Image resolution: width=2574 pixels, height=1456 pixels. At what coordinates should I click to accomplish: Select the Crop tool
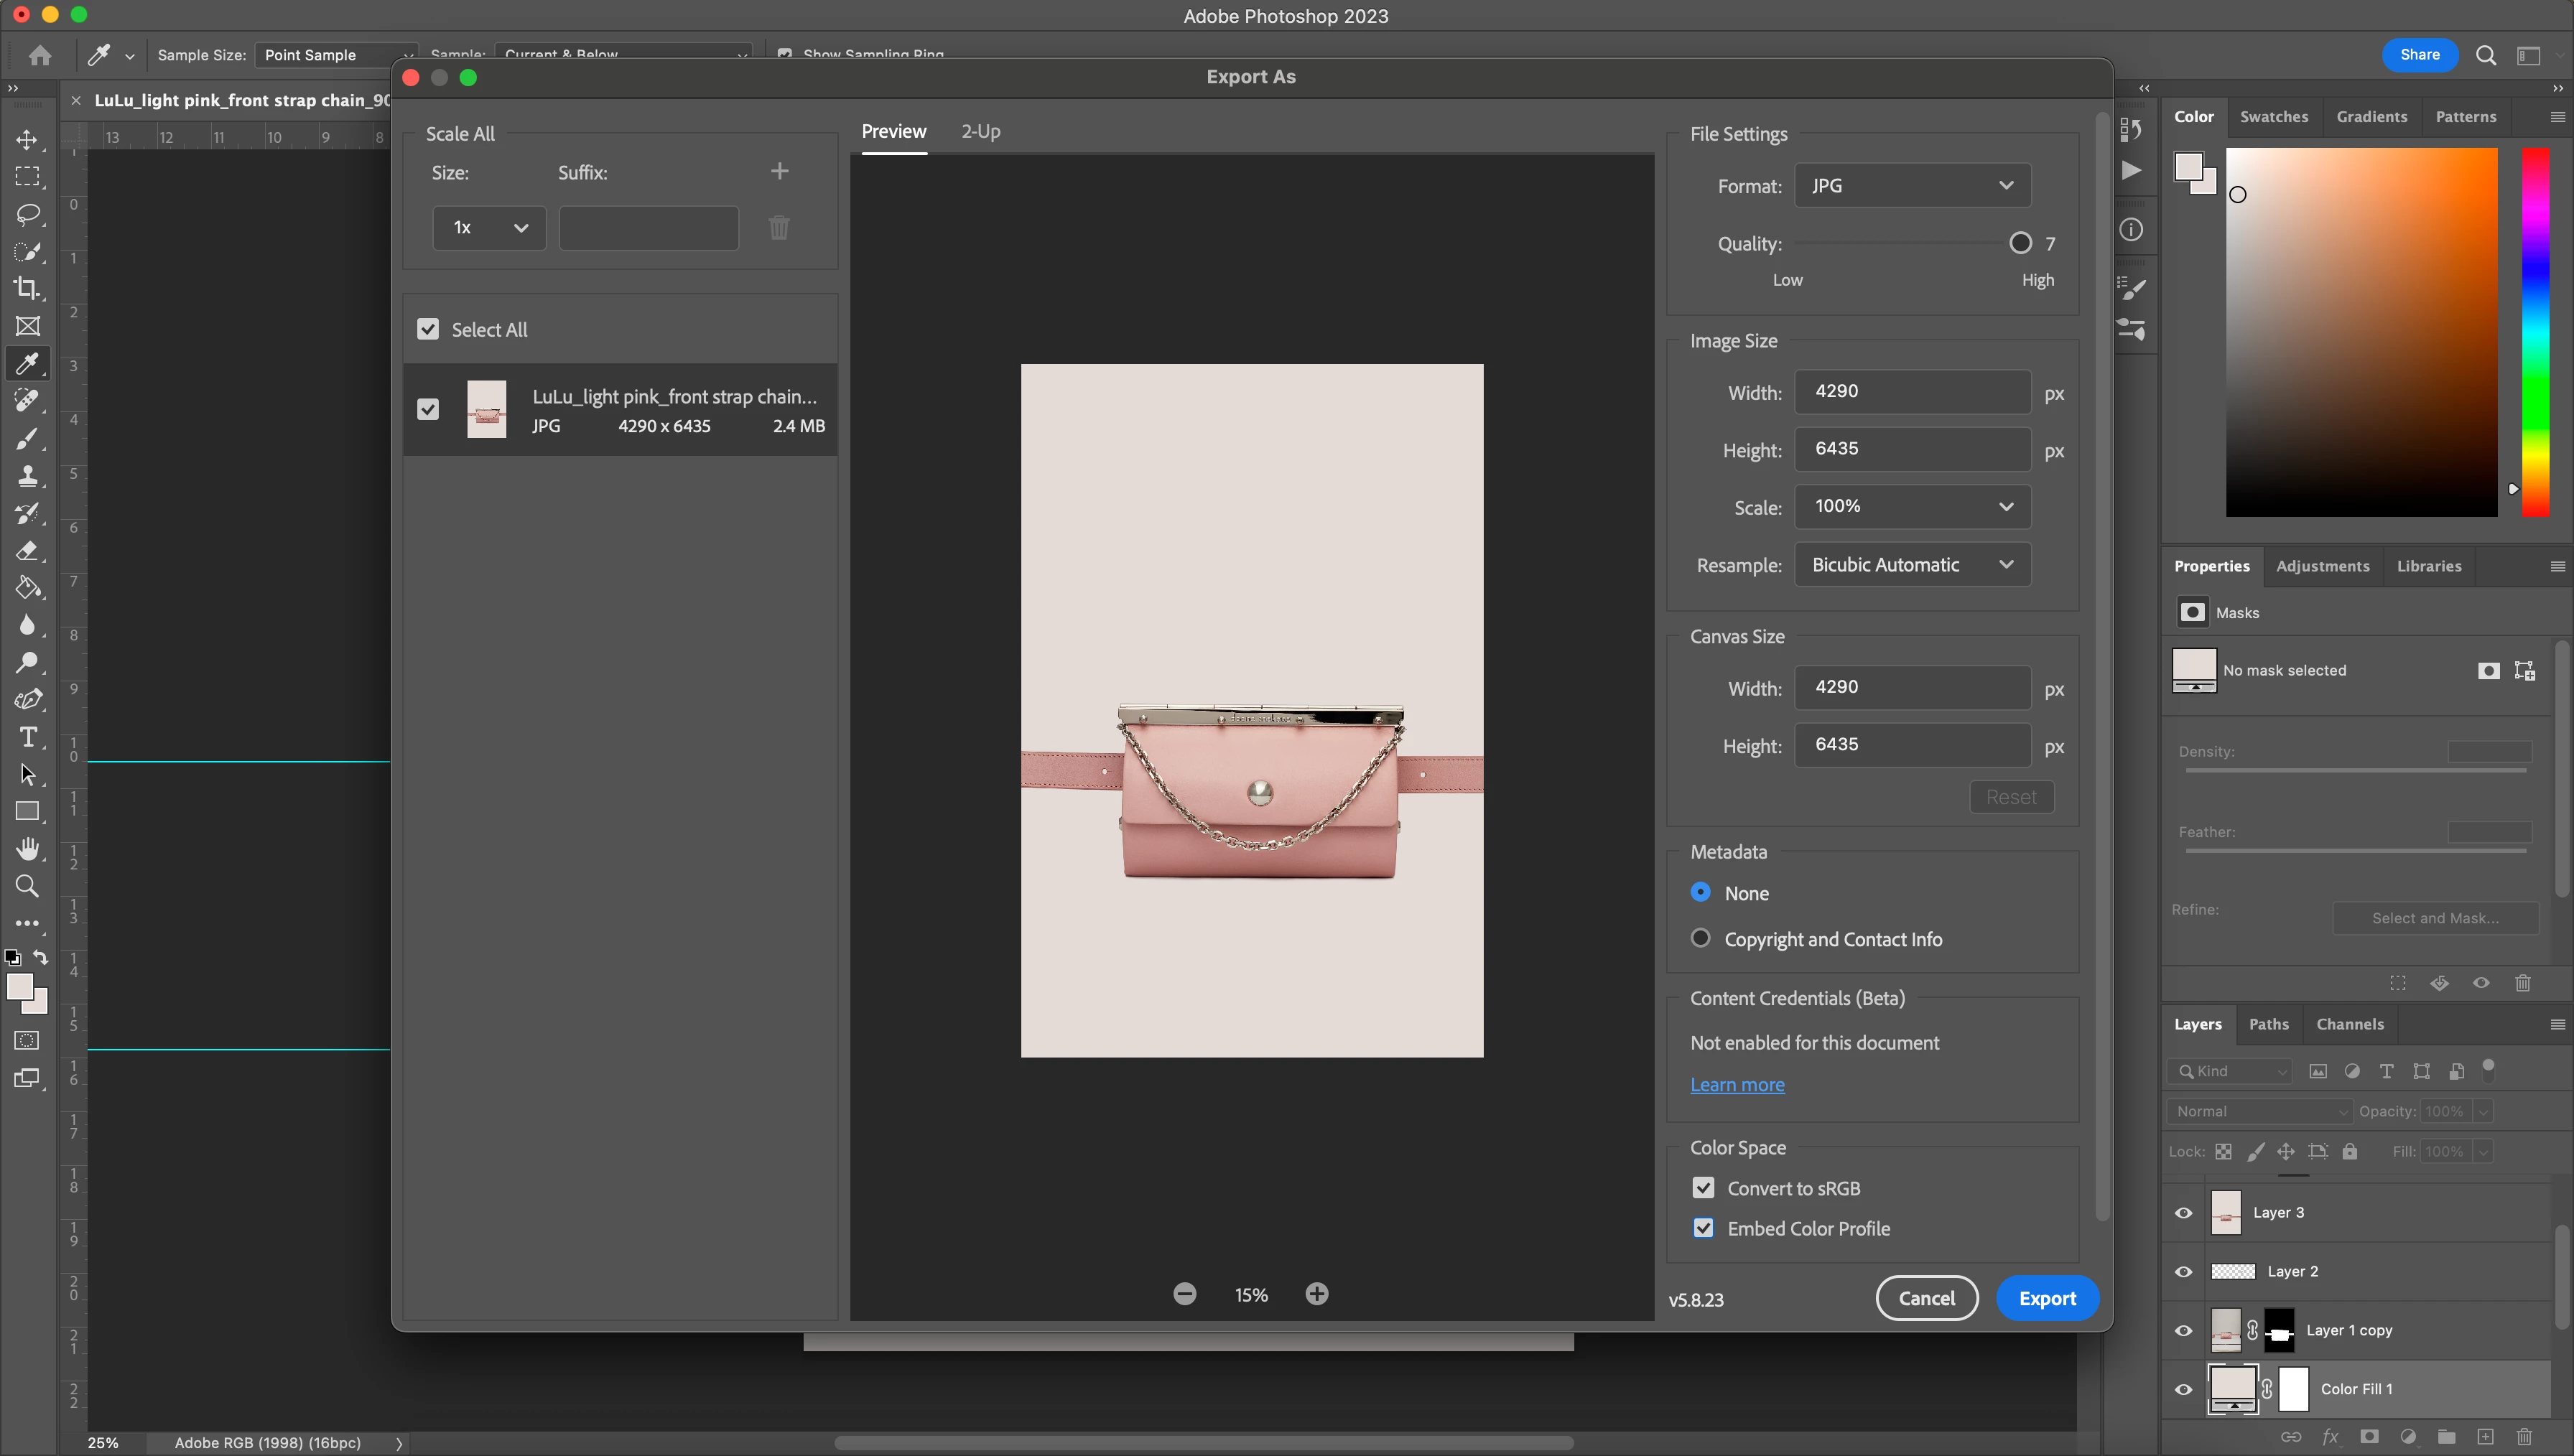click(27, 288)
